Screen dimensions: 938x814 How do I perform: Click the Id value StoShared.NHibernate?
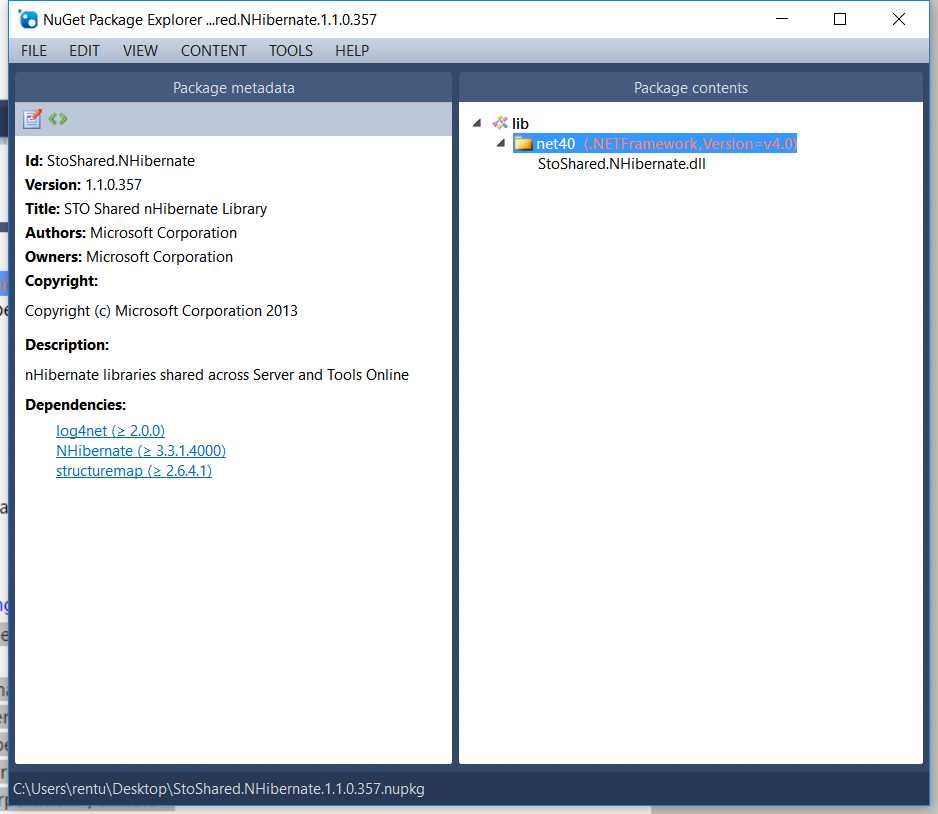click(121, 161)
